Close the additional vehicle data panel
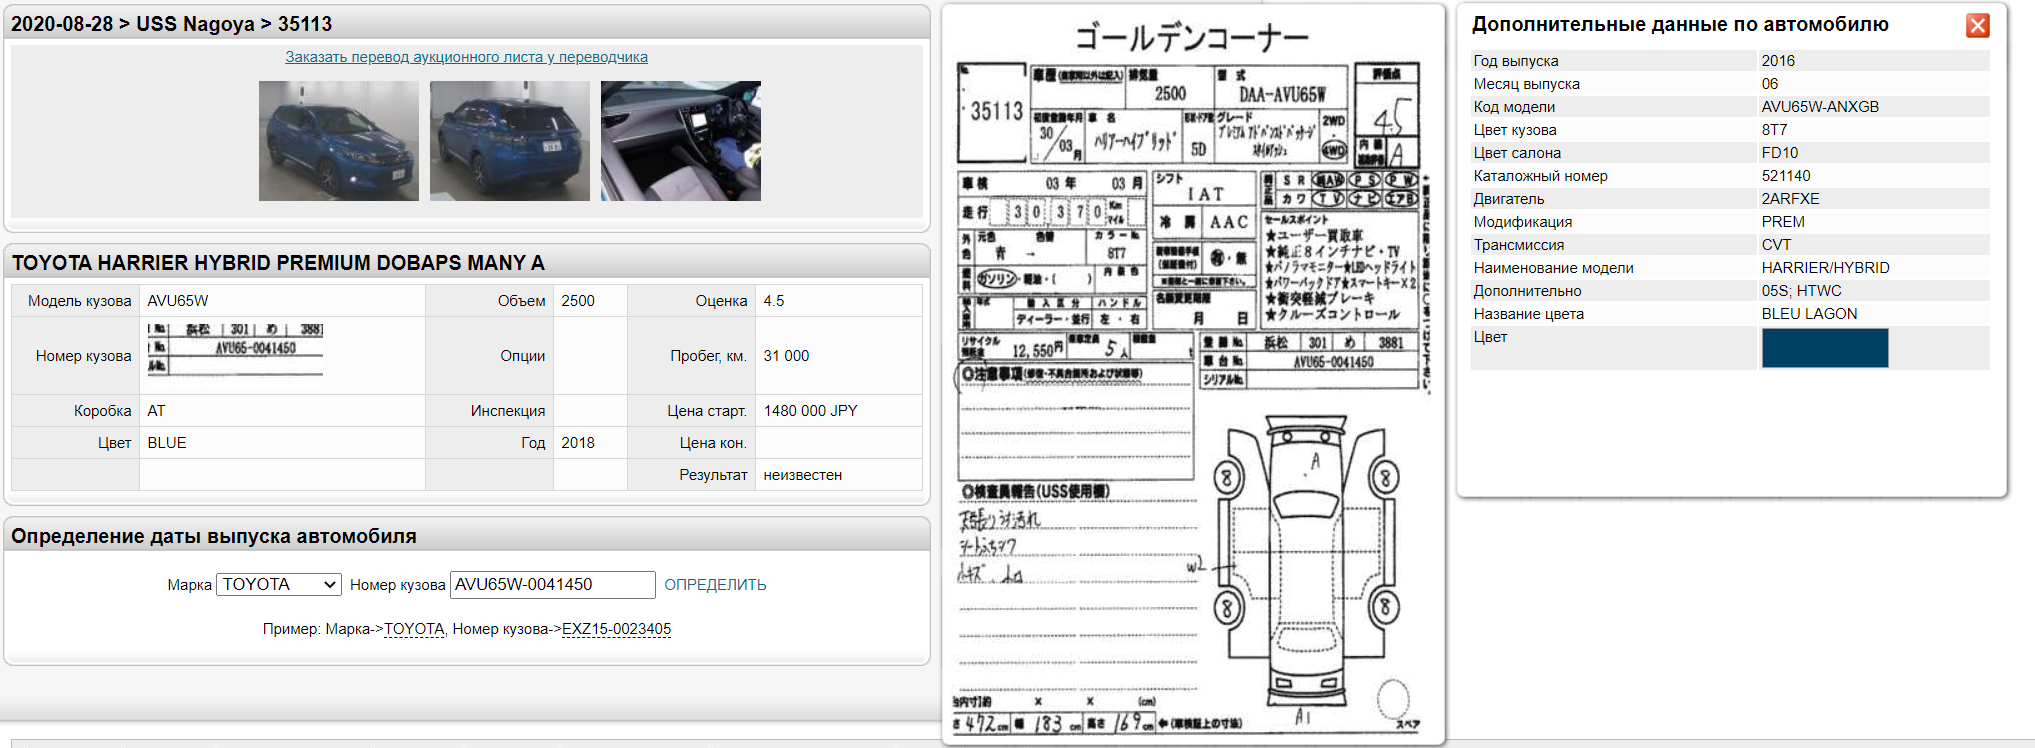The width and height of the screenshot is (2035, 748). click(1977, 25)
